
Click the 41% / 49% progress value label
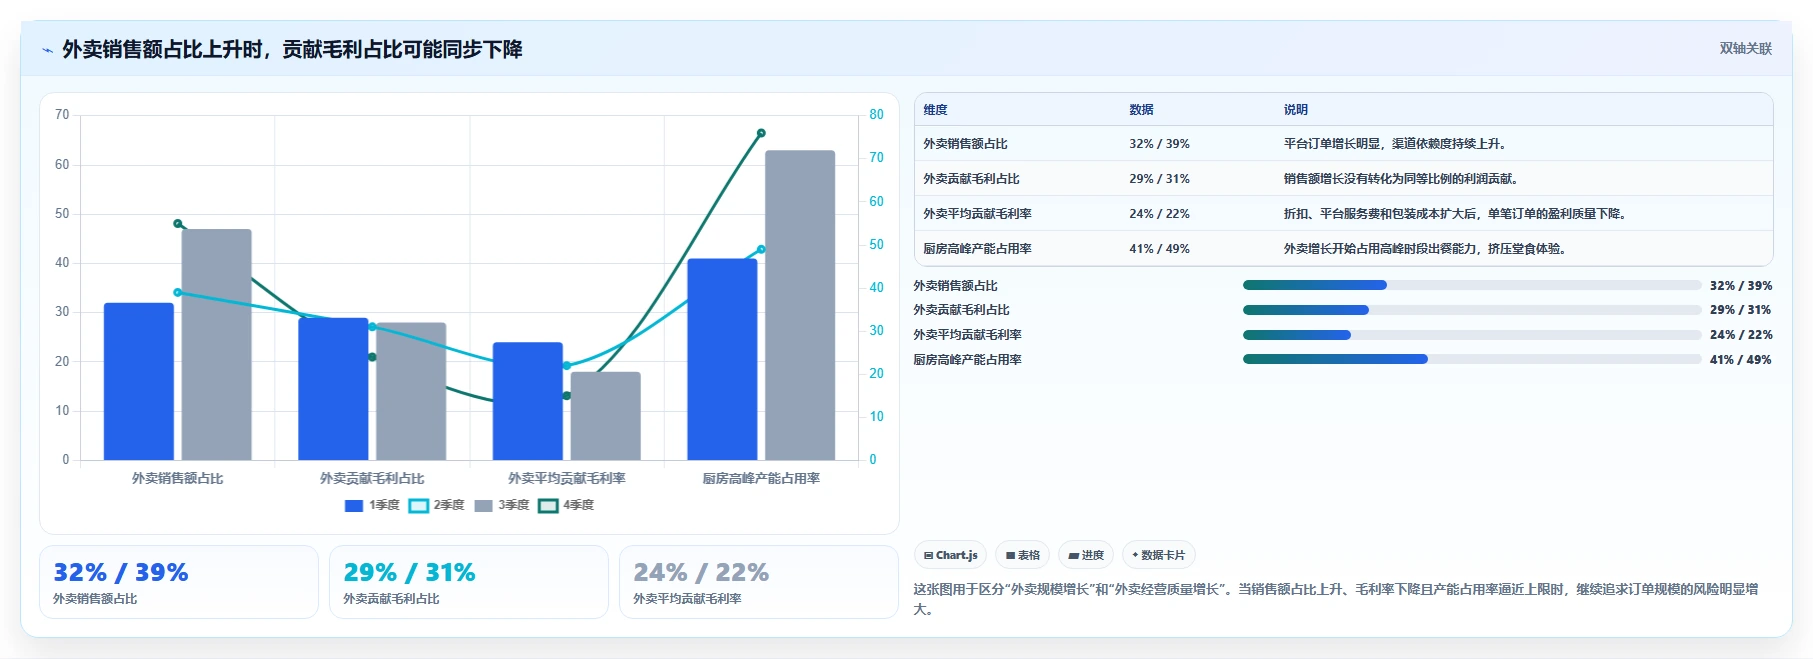pyautogui.click(x=1740, y=360)
